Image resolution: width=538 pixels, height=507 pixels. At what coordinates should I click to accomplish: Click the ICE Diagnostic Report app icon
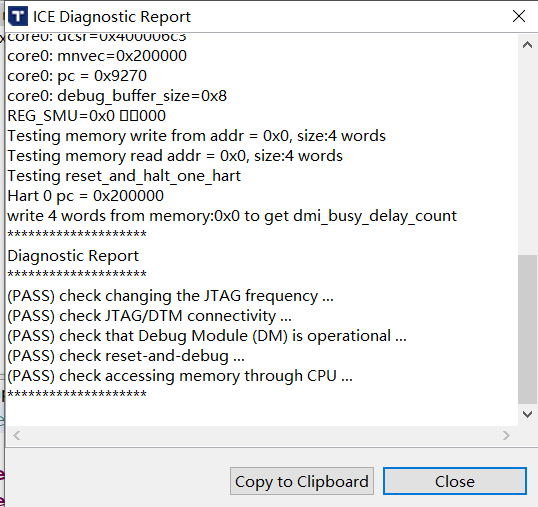(x=18, y=16)
